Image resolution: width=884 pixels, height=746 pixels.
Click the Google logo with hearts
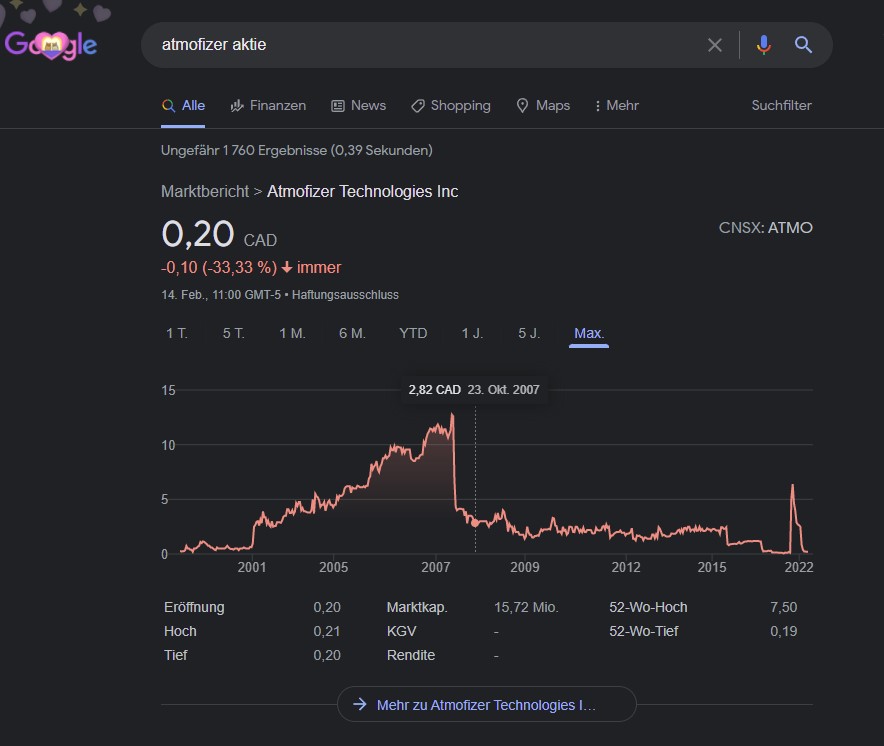[x=51, y=44]
